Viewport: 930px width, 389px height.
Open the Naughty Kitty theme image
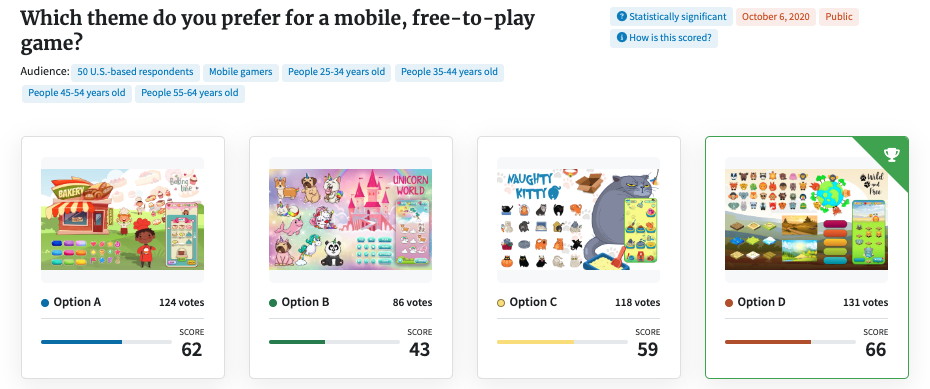(x=578, y=219)
